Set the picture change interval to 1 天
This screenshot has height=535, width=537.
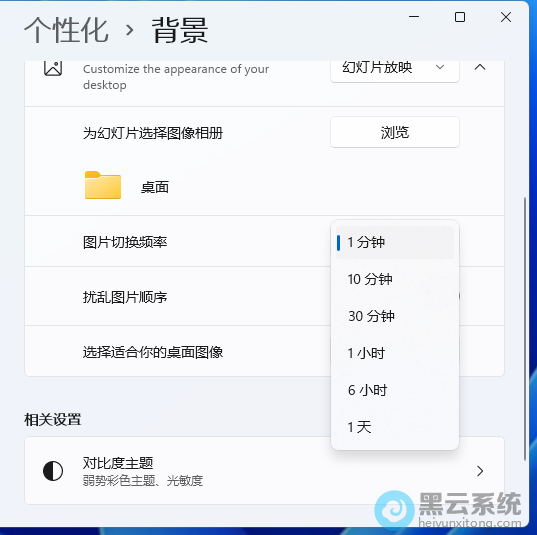(x=395, y=427)
